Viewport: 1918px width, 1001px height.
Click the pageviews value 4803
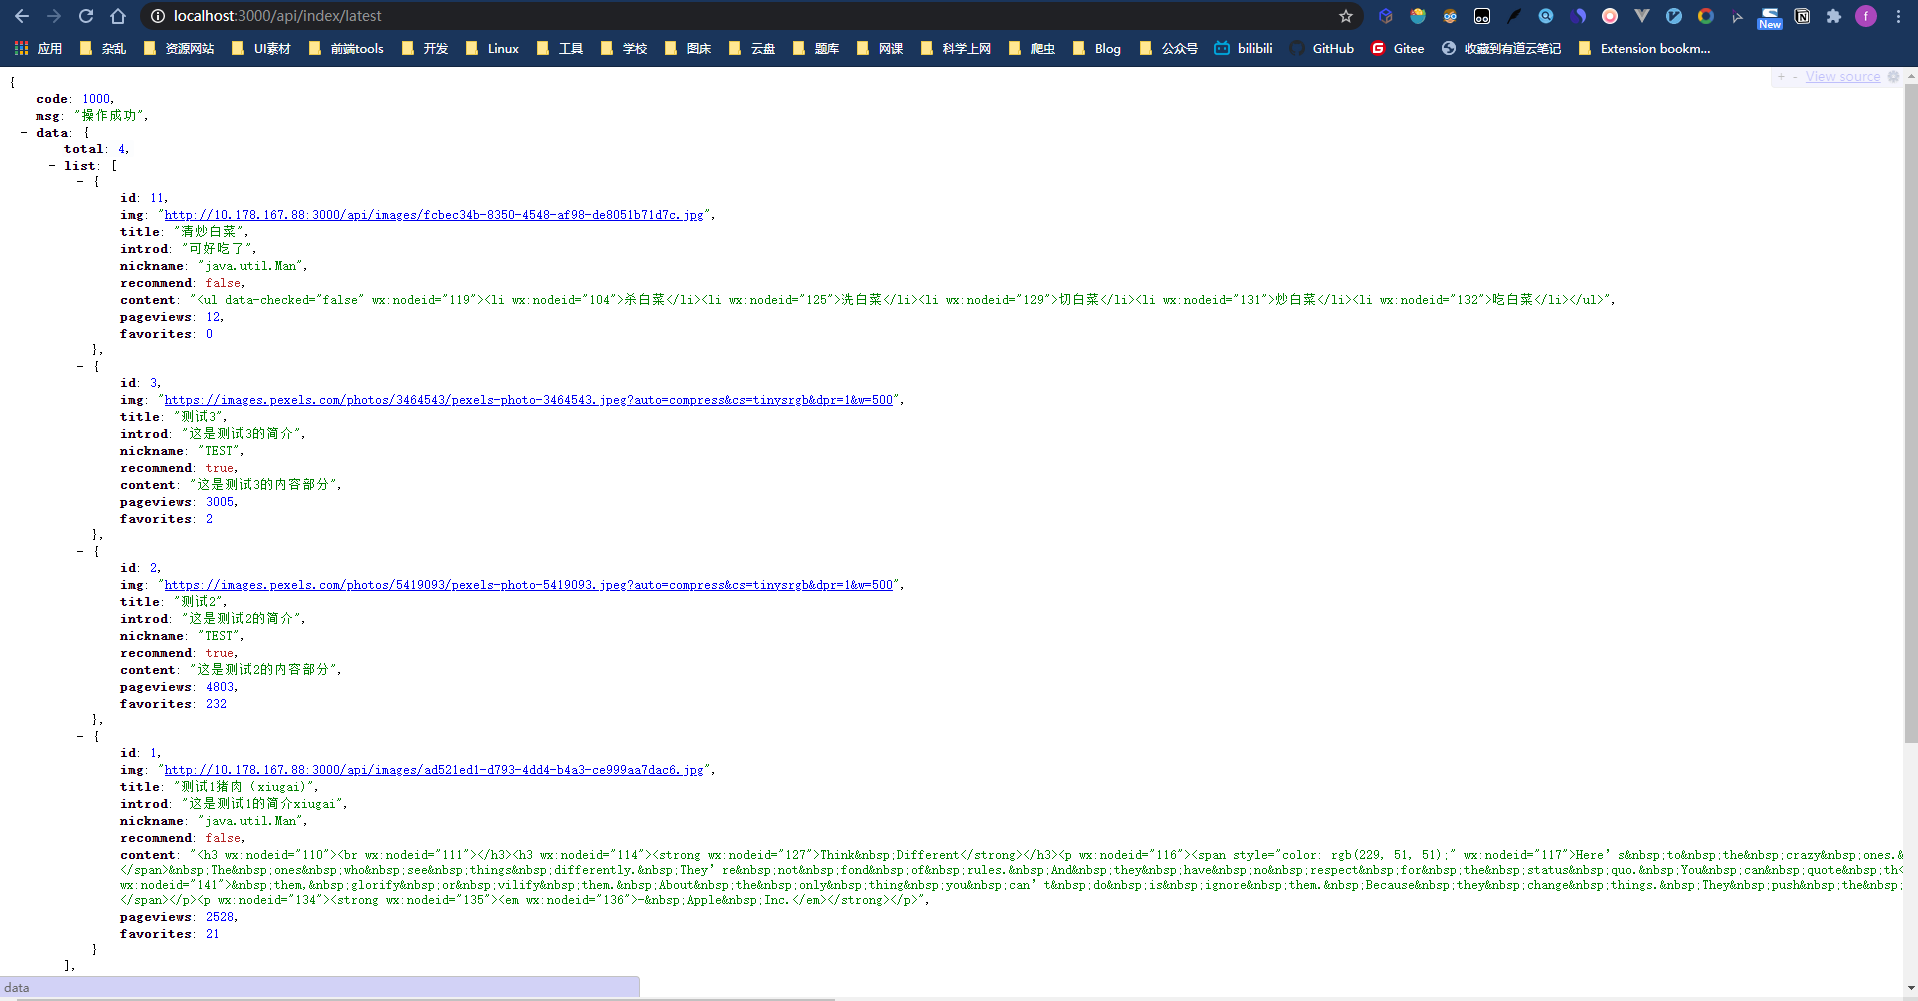(220, 687)
